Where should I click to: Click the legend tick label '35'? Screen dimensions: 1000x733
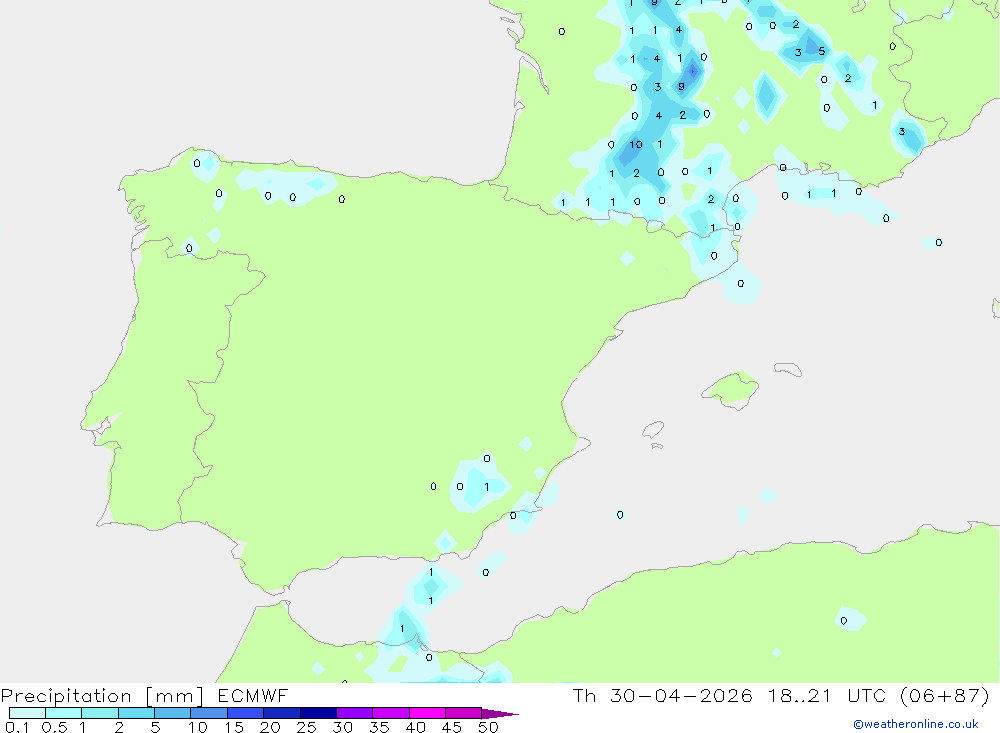pos(379,727)
